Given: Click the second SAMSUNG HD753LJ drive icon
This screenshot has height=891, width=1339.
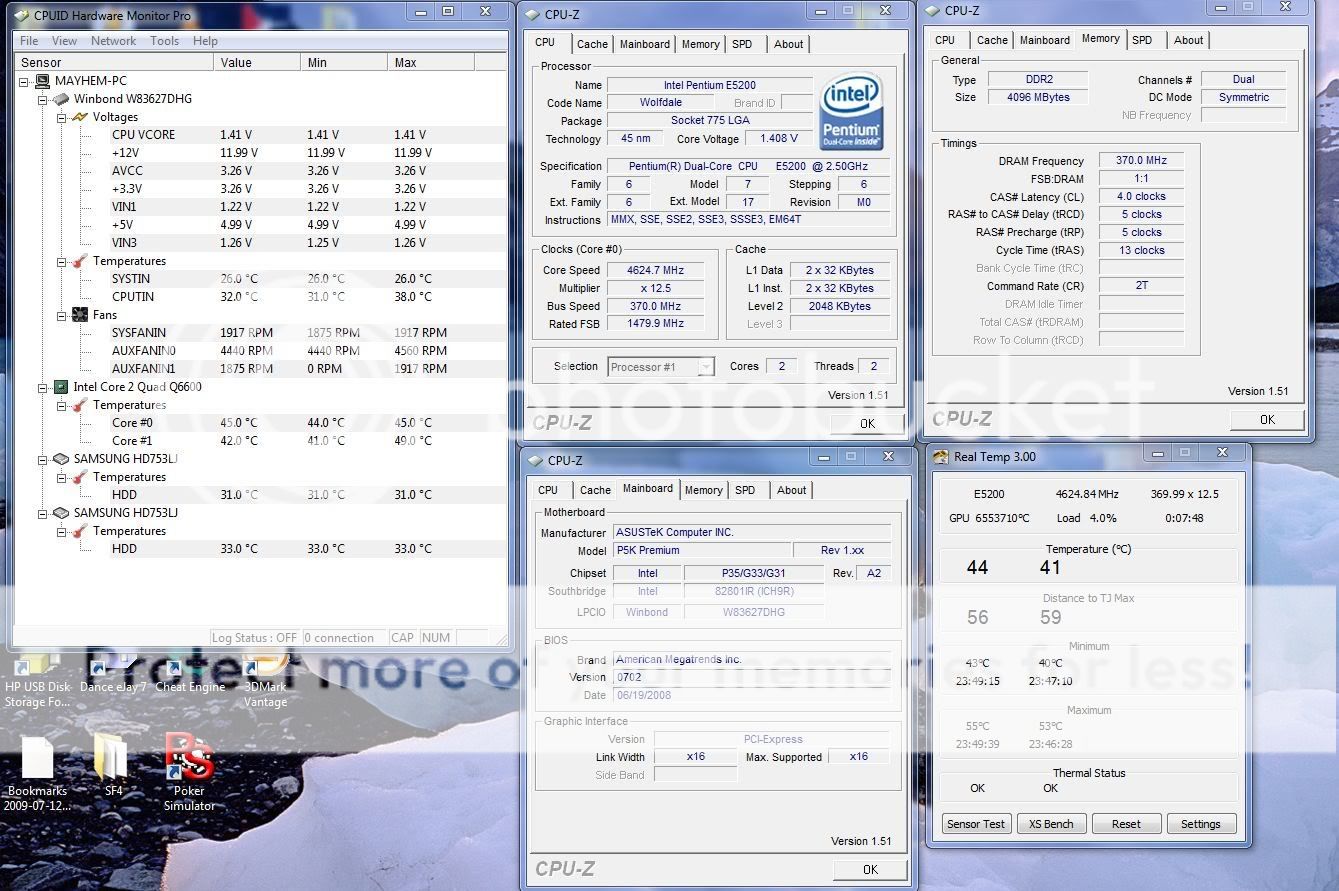Looking at the screenshot, I should tap(61, 513).
